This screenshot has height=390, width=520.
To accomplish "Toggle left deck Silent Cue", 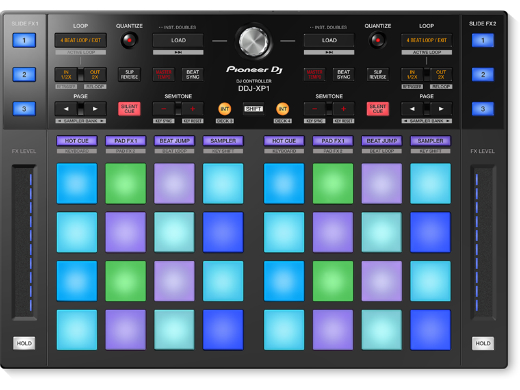I will click(x=129, y=109).
